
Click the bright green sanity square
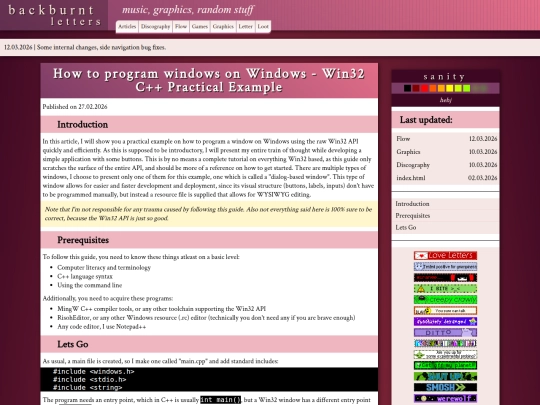point(467,88)
